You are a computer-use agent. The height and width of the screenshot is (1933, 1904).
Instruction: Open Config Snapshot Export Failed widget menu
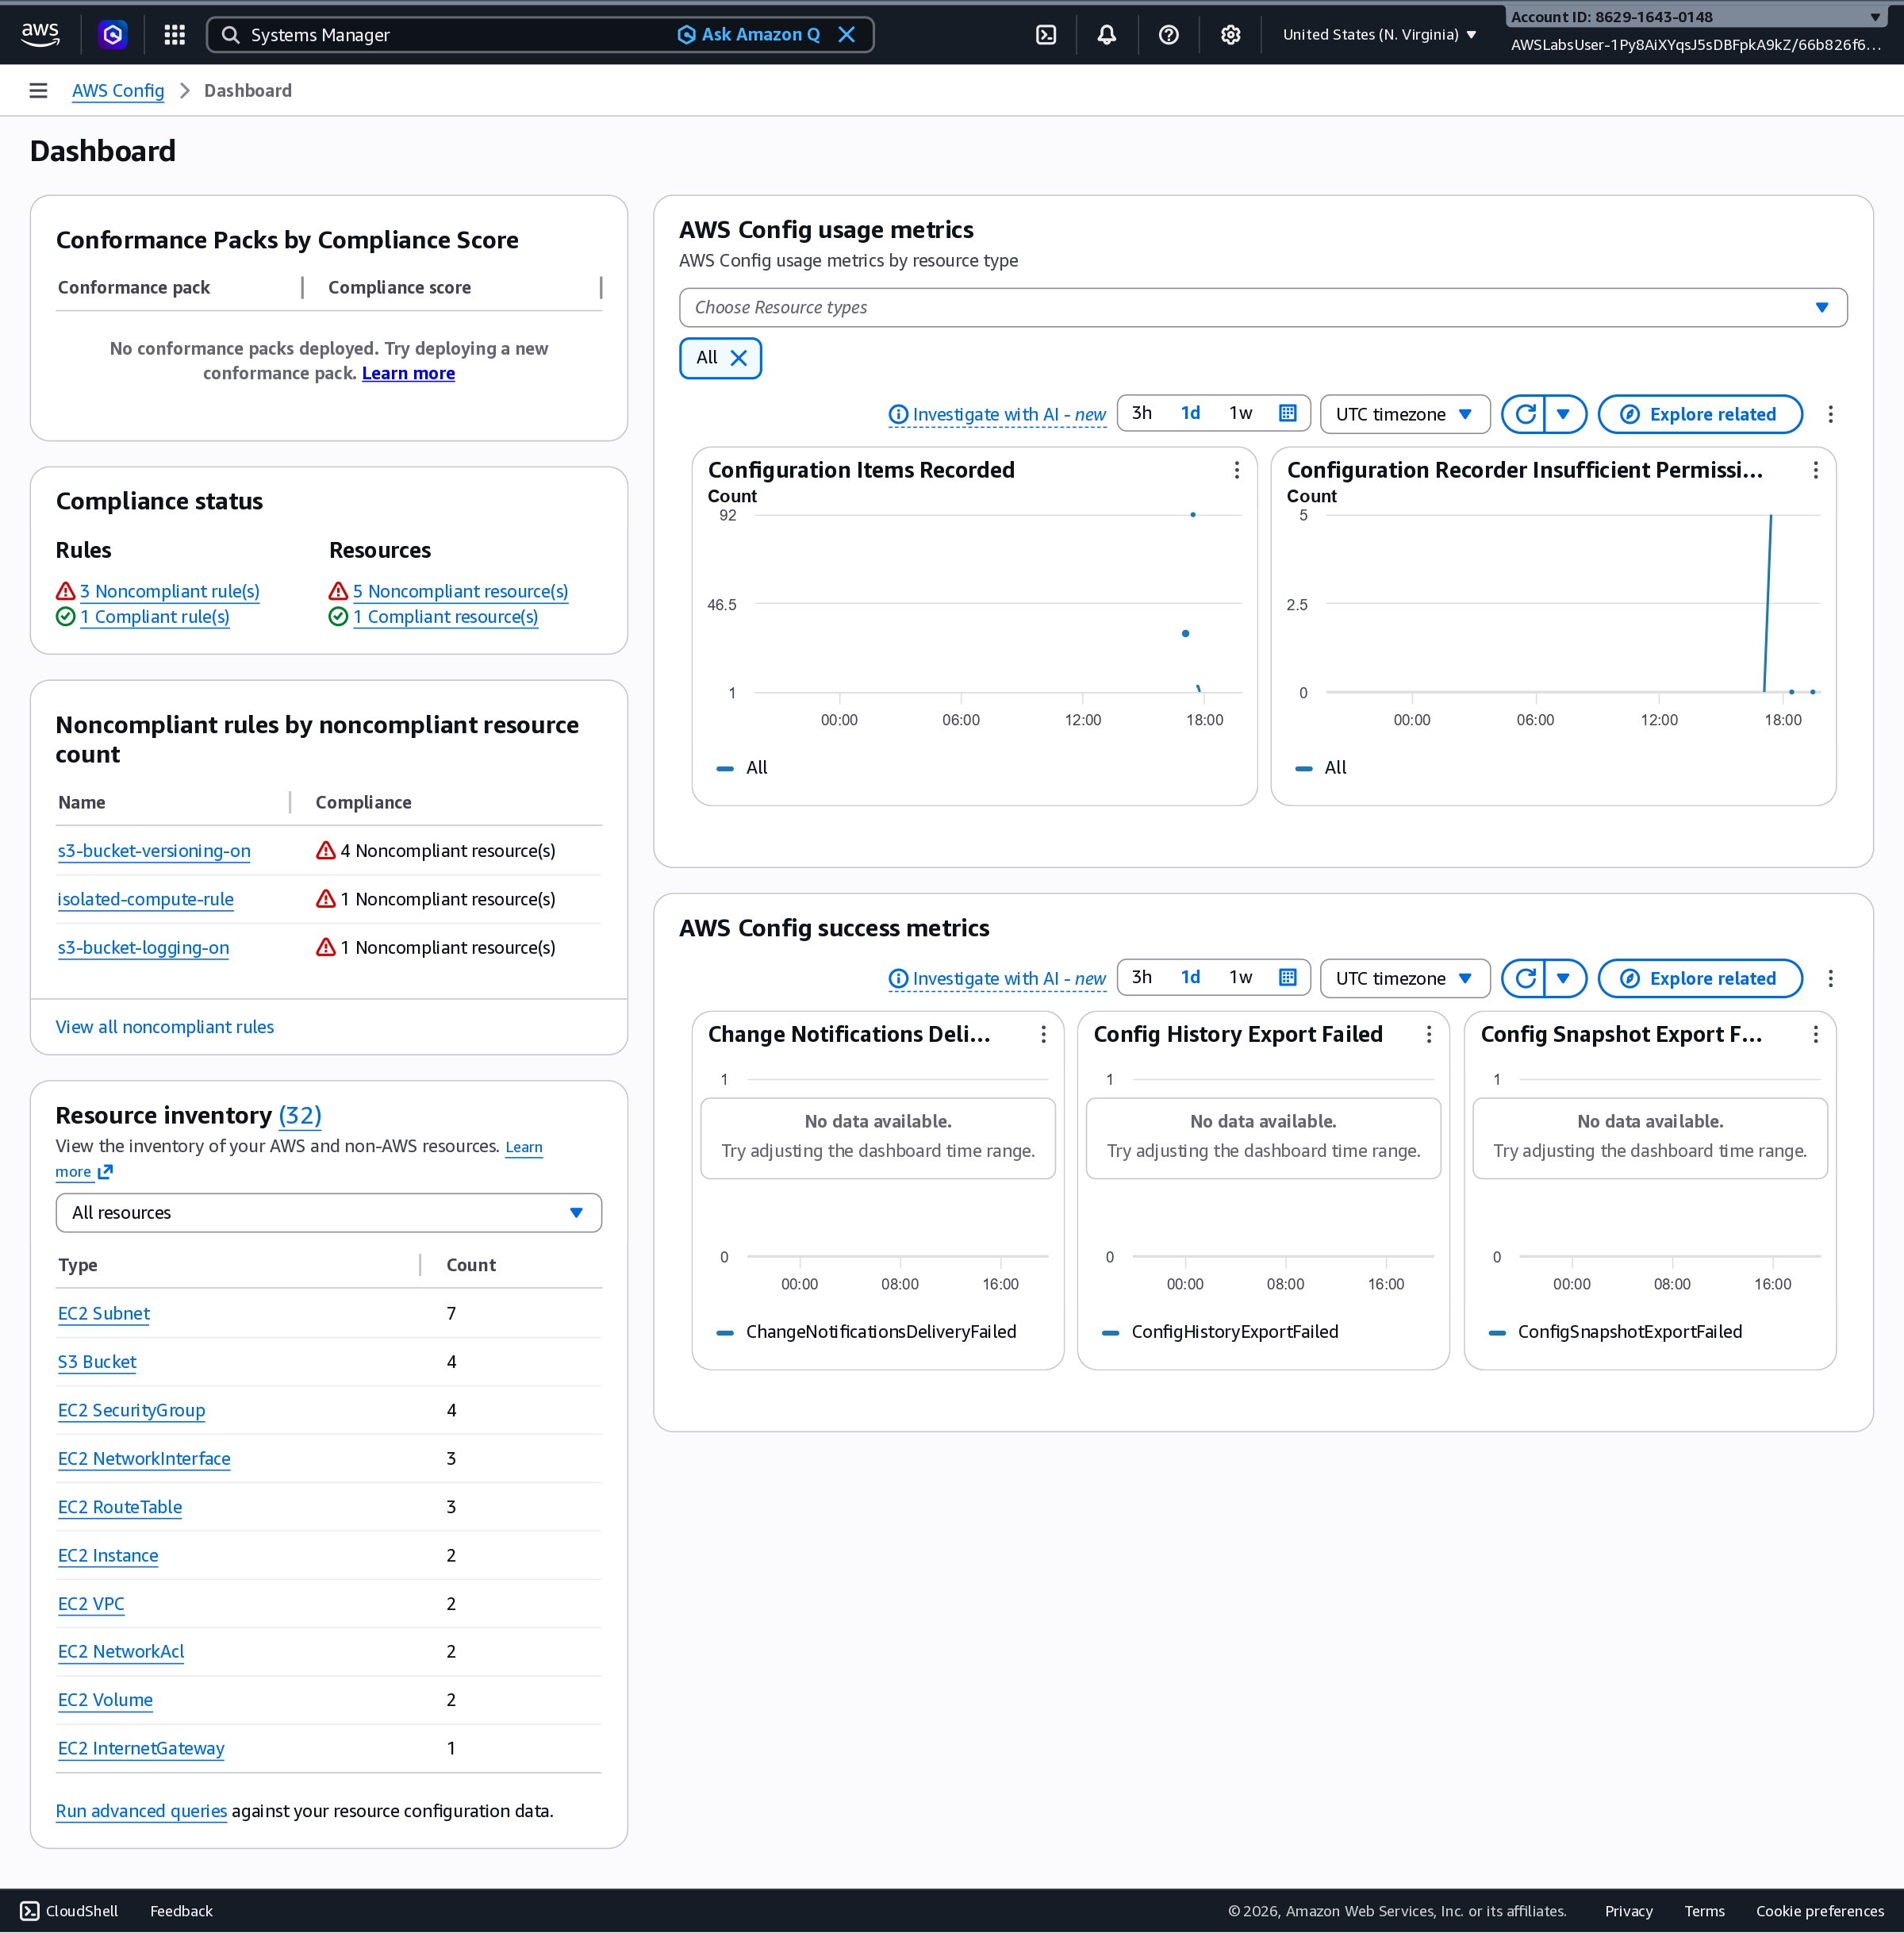(1816, 1034)
